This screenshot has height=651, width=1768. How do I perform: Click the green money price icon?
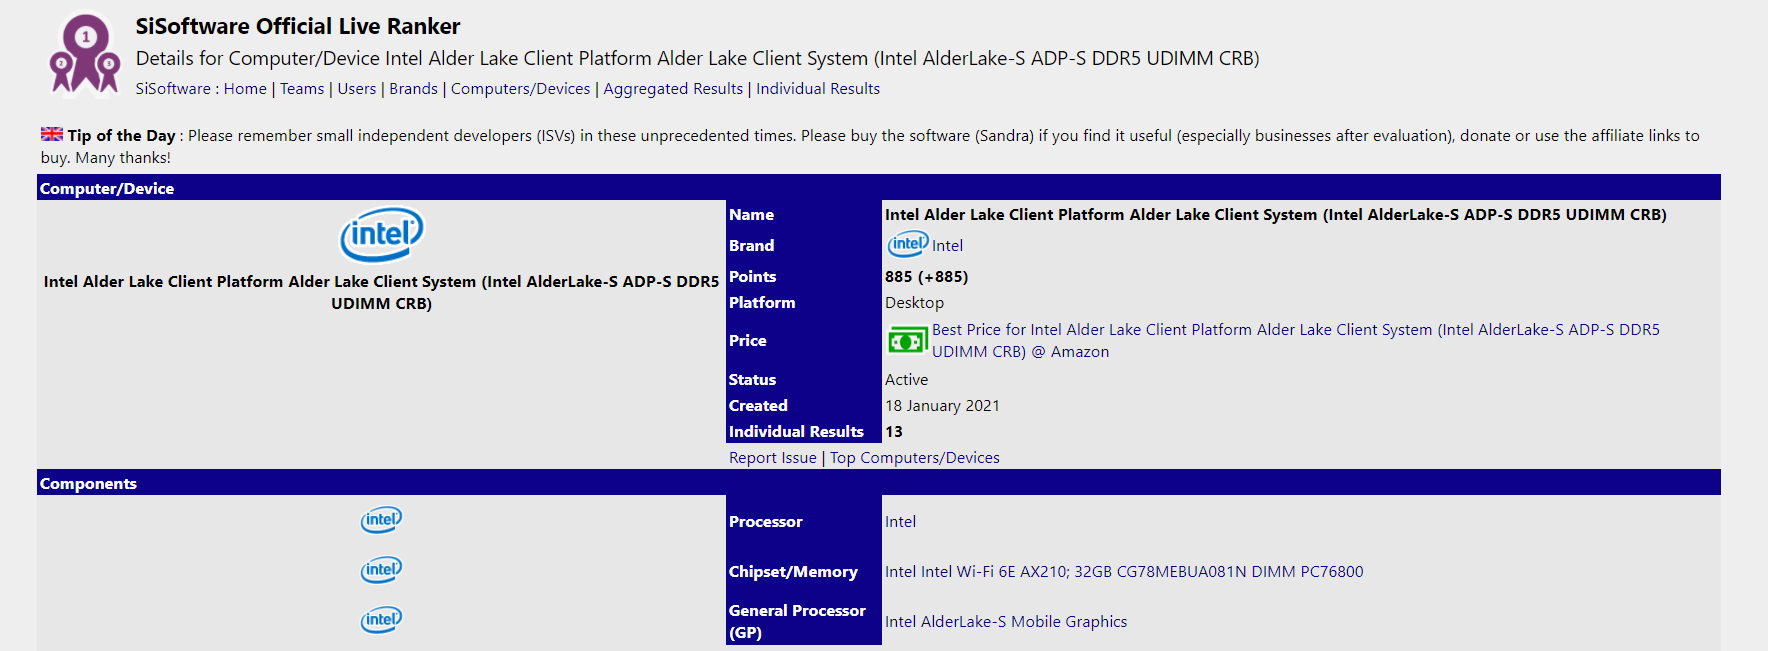pos(908,341)
